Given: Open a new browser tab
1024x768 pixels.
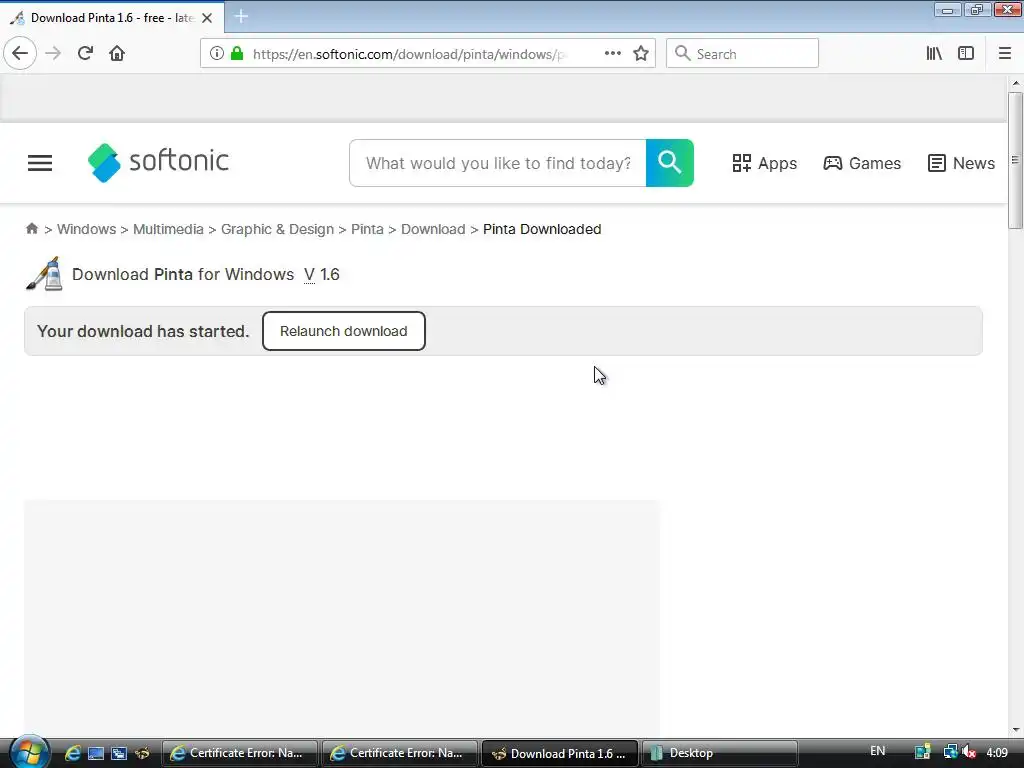Looking at the screenshot, I should tap(241, 16).
